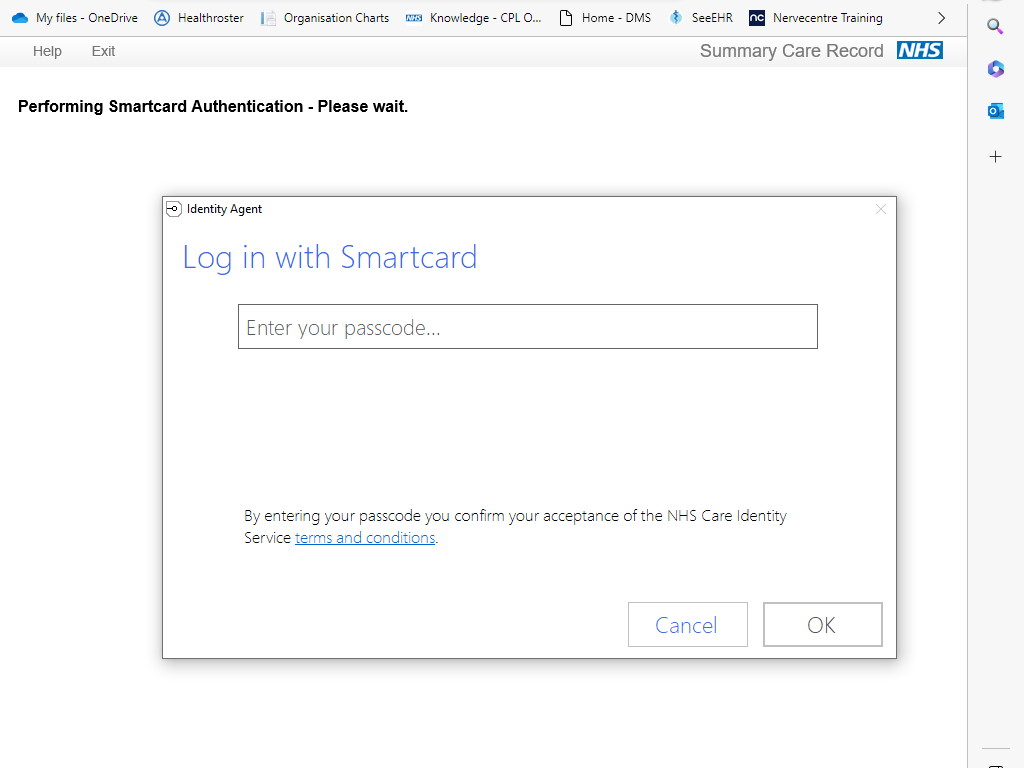Open the terms and conditions link
Image resolution: width=1024 pixels, height=768 pixels.
(x=365, y=537)
